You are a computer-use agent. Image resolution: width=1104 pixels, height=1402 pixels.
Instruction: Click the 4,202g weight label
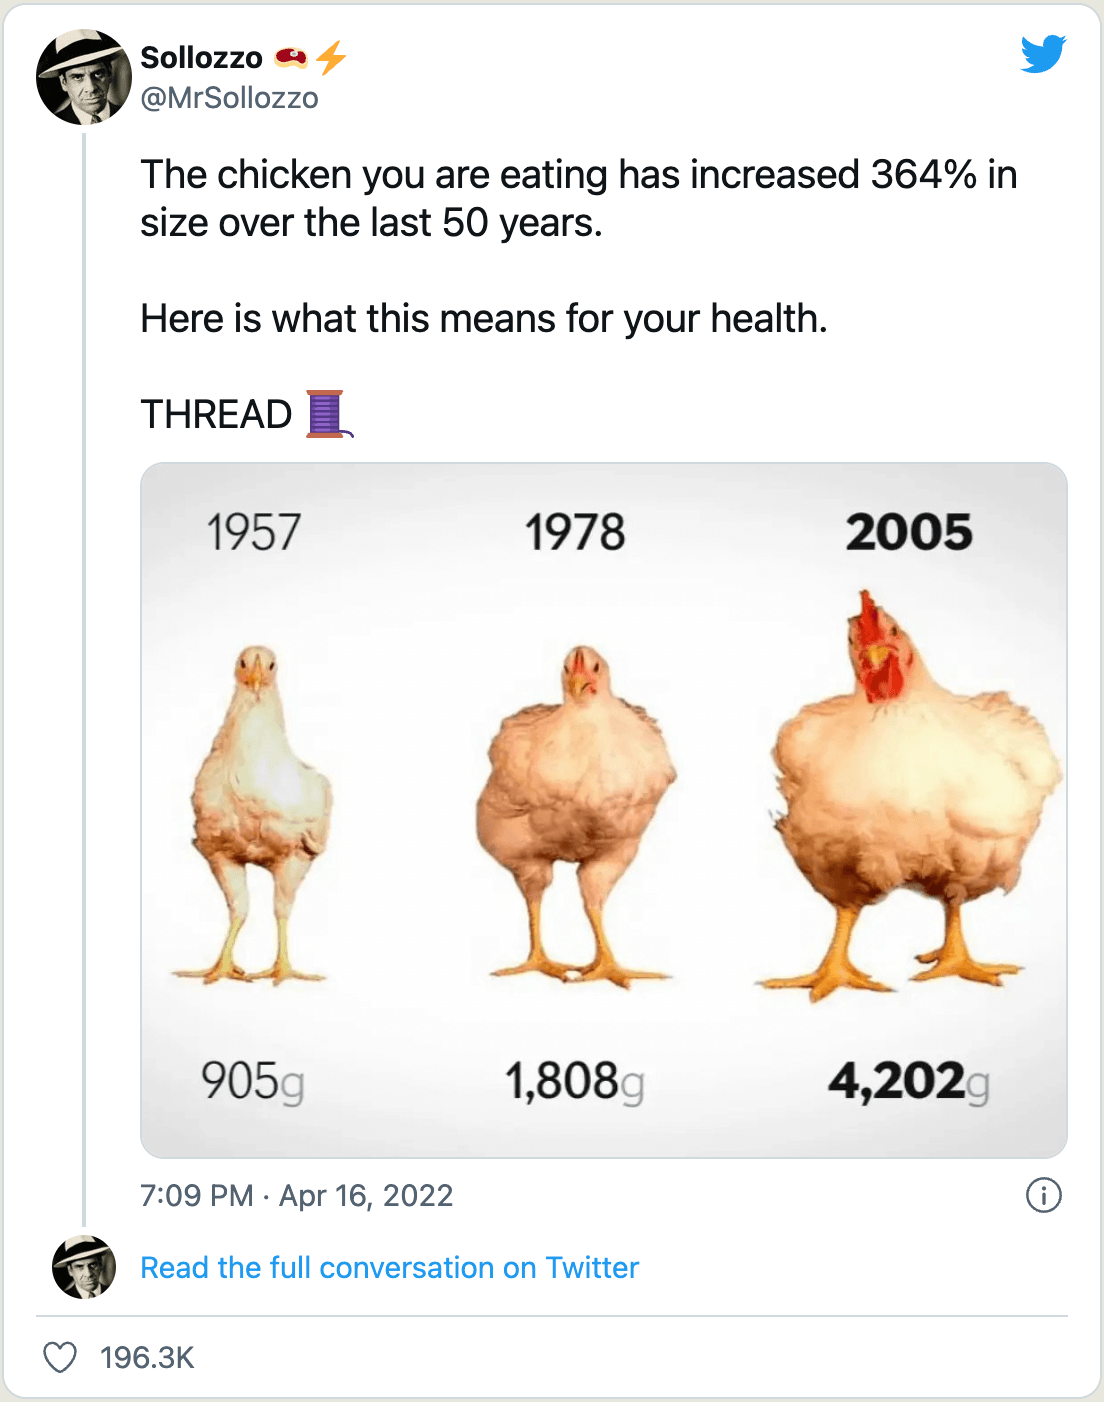tap(908, 1081)
